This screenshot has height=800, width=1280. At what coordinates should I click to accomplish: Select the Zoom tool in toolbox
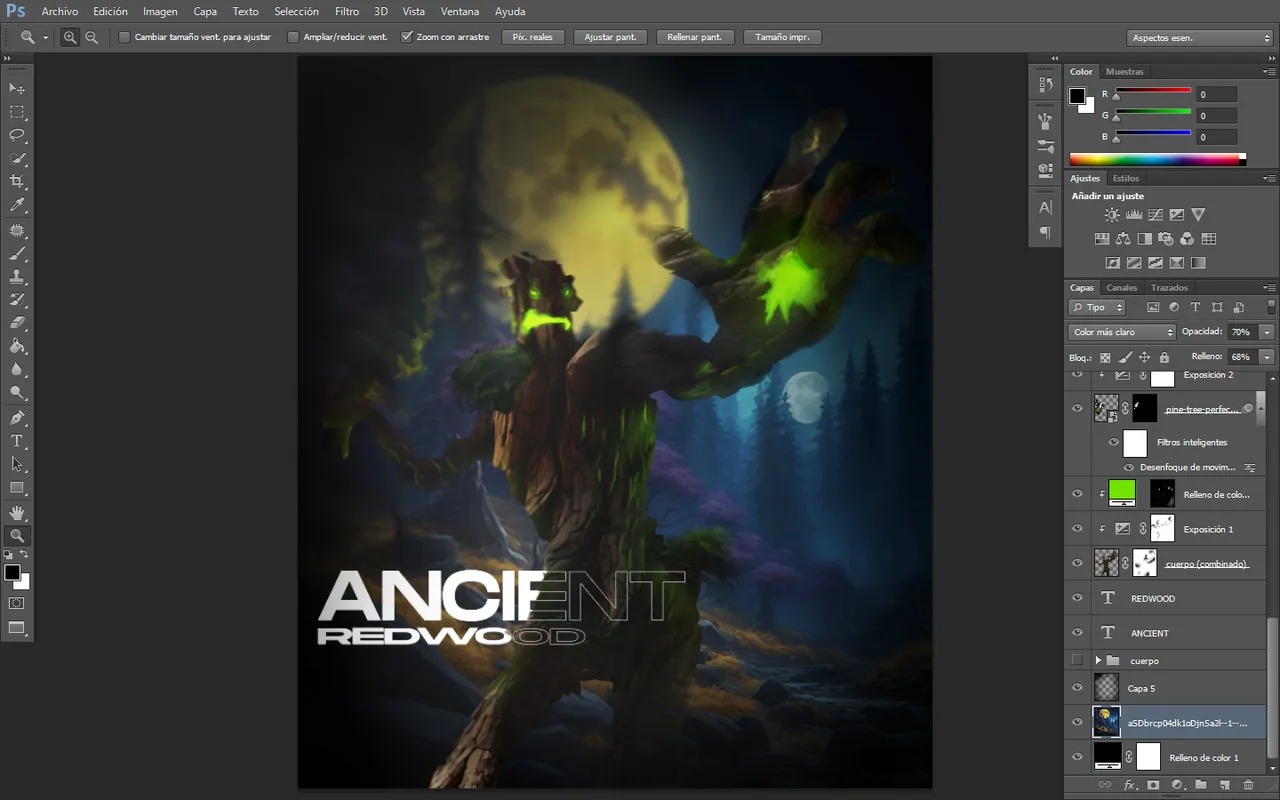[17, 536]
